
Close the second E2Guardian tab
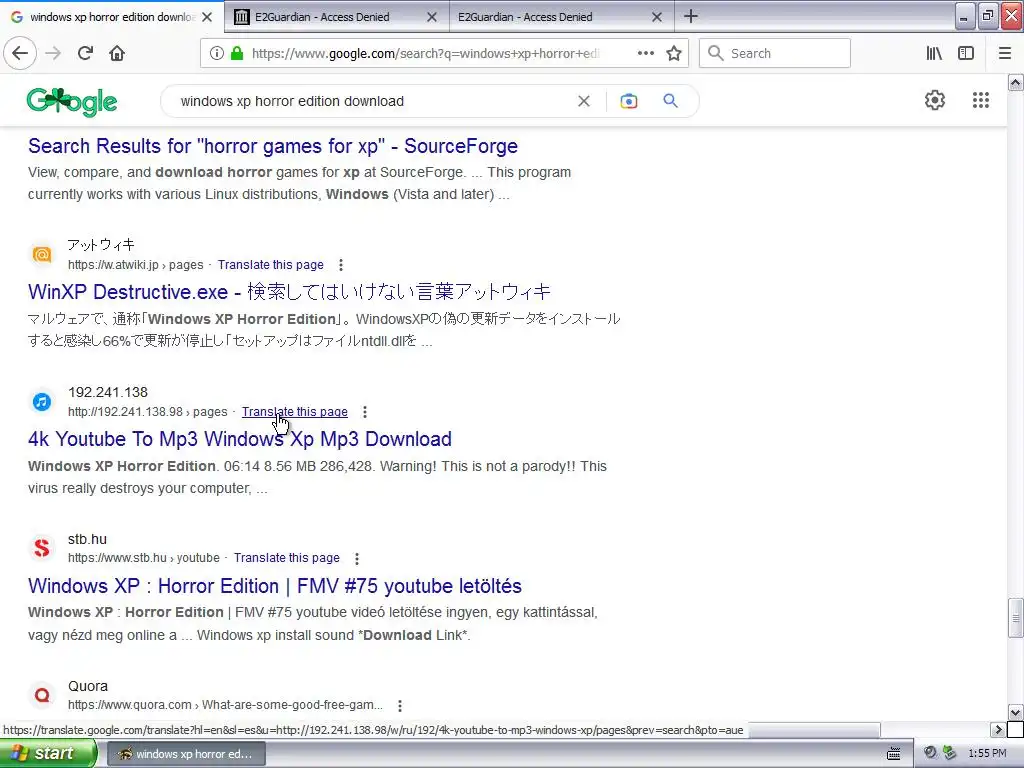tap(657, 17)
